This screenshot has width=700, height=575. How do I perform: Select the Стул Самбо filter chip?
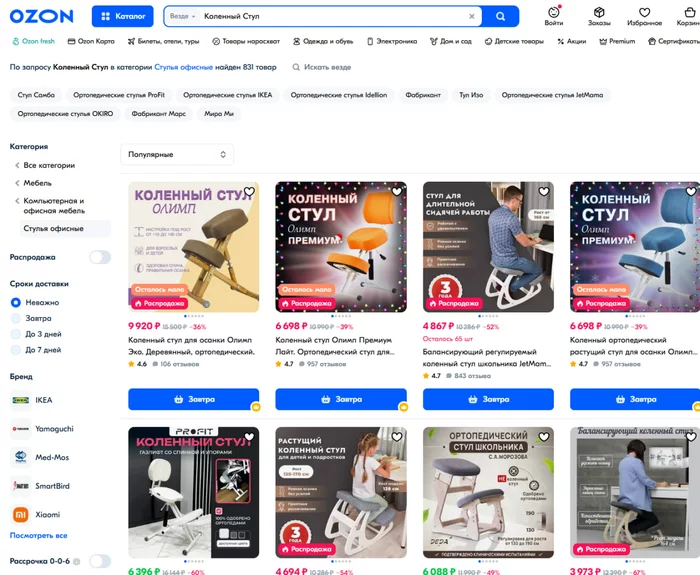click(x=36, y=95)
